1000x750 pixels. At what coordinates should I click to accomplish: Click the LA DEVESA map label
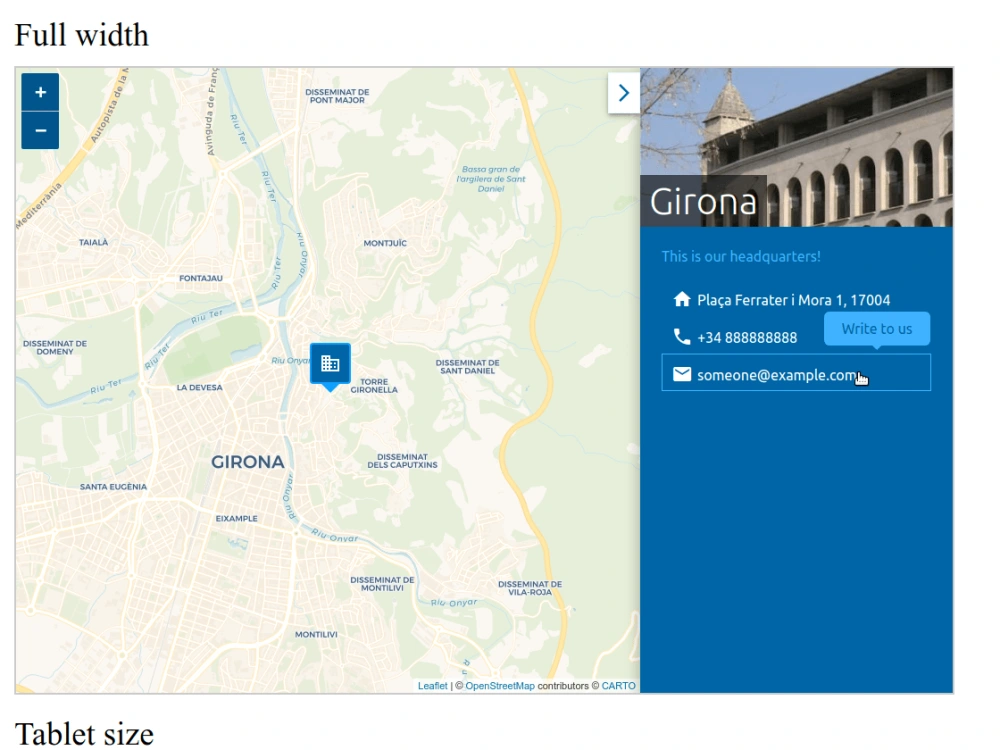200,387
